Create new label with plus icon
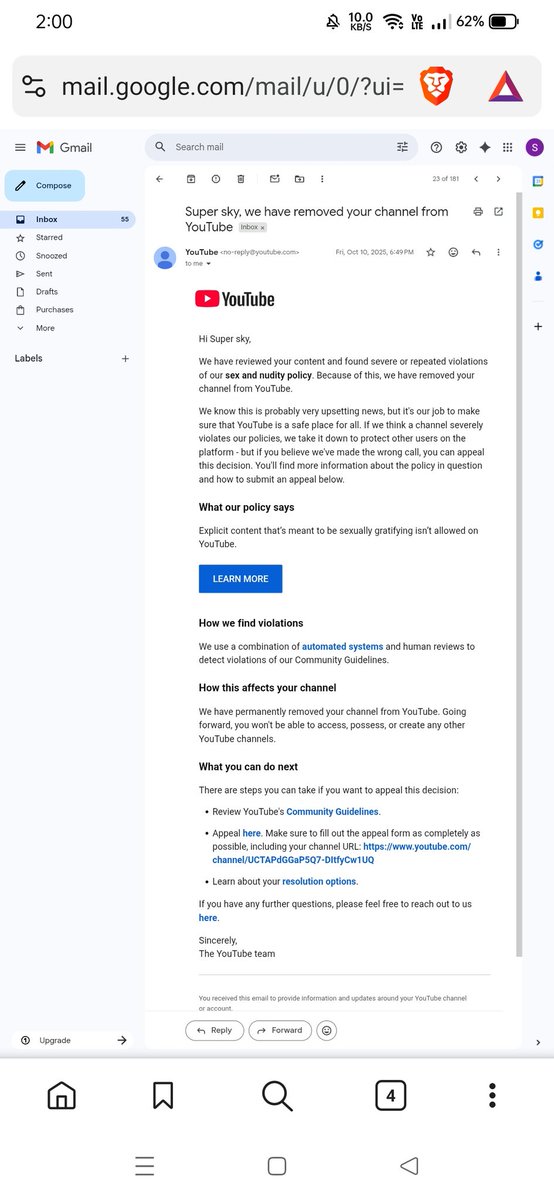The image size is (554, 1200). 125,358
